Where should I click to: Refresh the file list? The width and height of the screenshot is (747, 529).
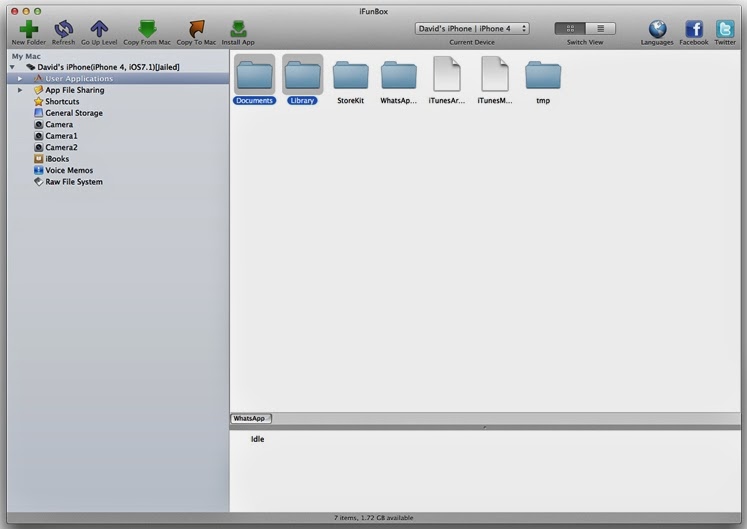(x=63, y=29)
